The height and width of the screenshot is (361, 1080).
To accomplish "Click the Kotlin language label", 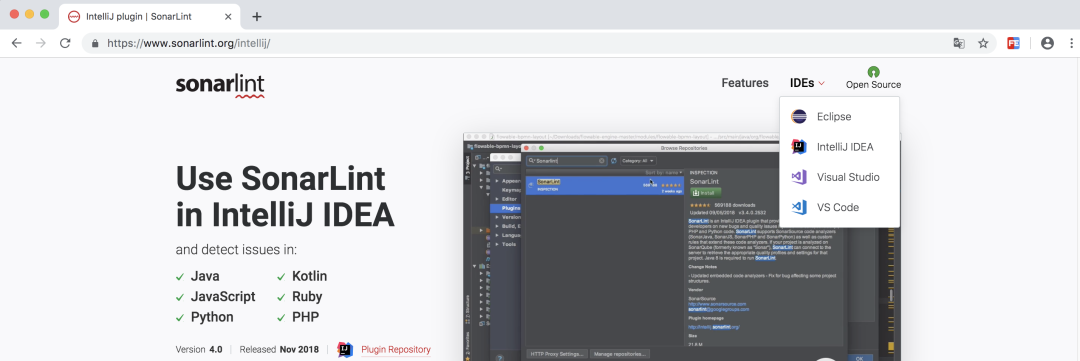I will (309, 276).
